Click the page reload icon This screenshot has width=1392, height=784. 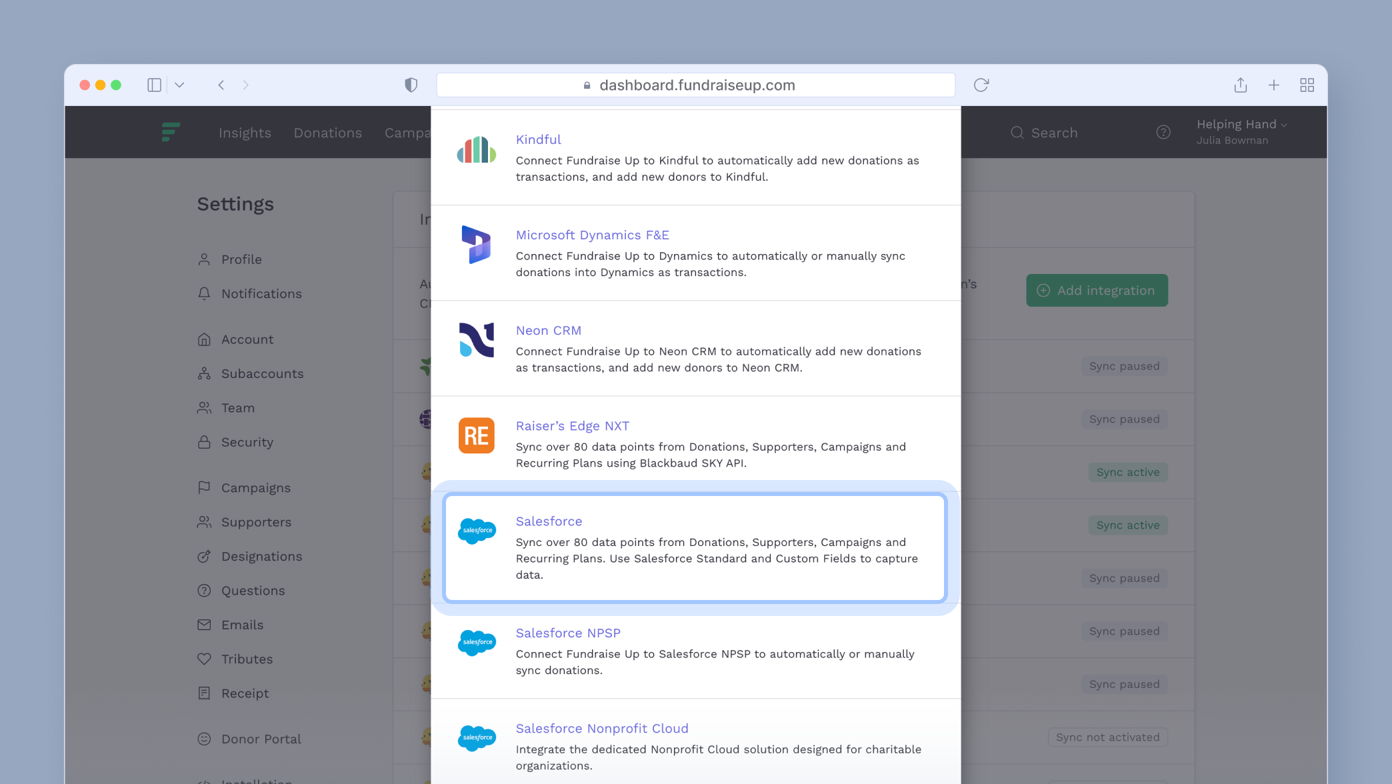click(x=980, y=85)
